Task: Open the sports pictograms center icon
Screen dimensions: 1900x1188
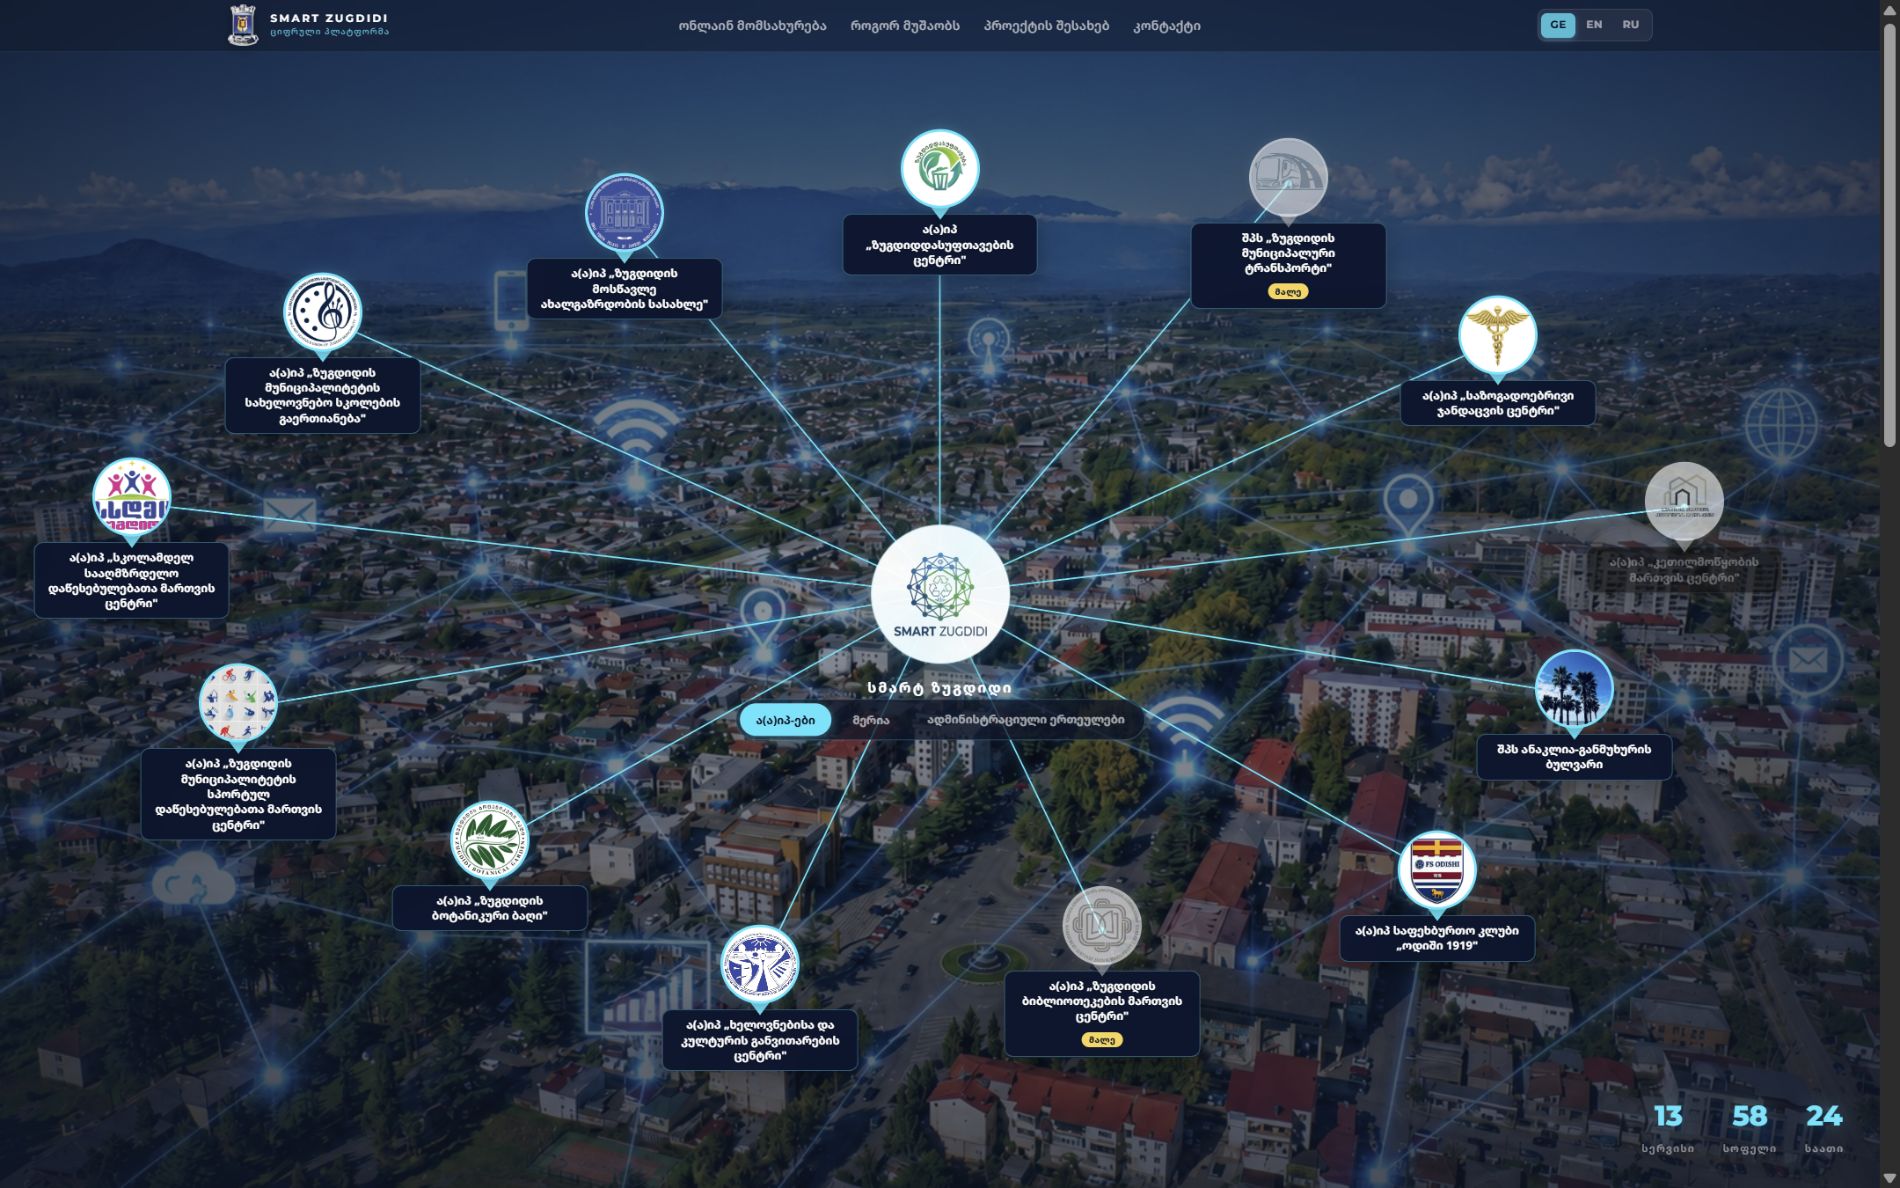Action: (x=238, y=702)
